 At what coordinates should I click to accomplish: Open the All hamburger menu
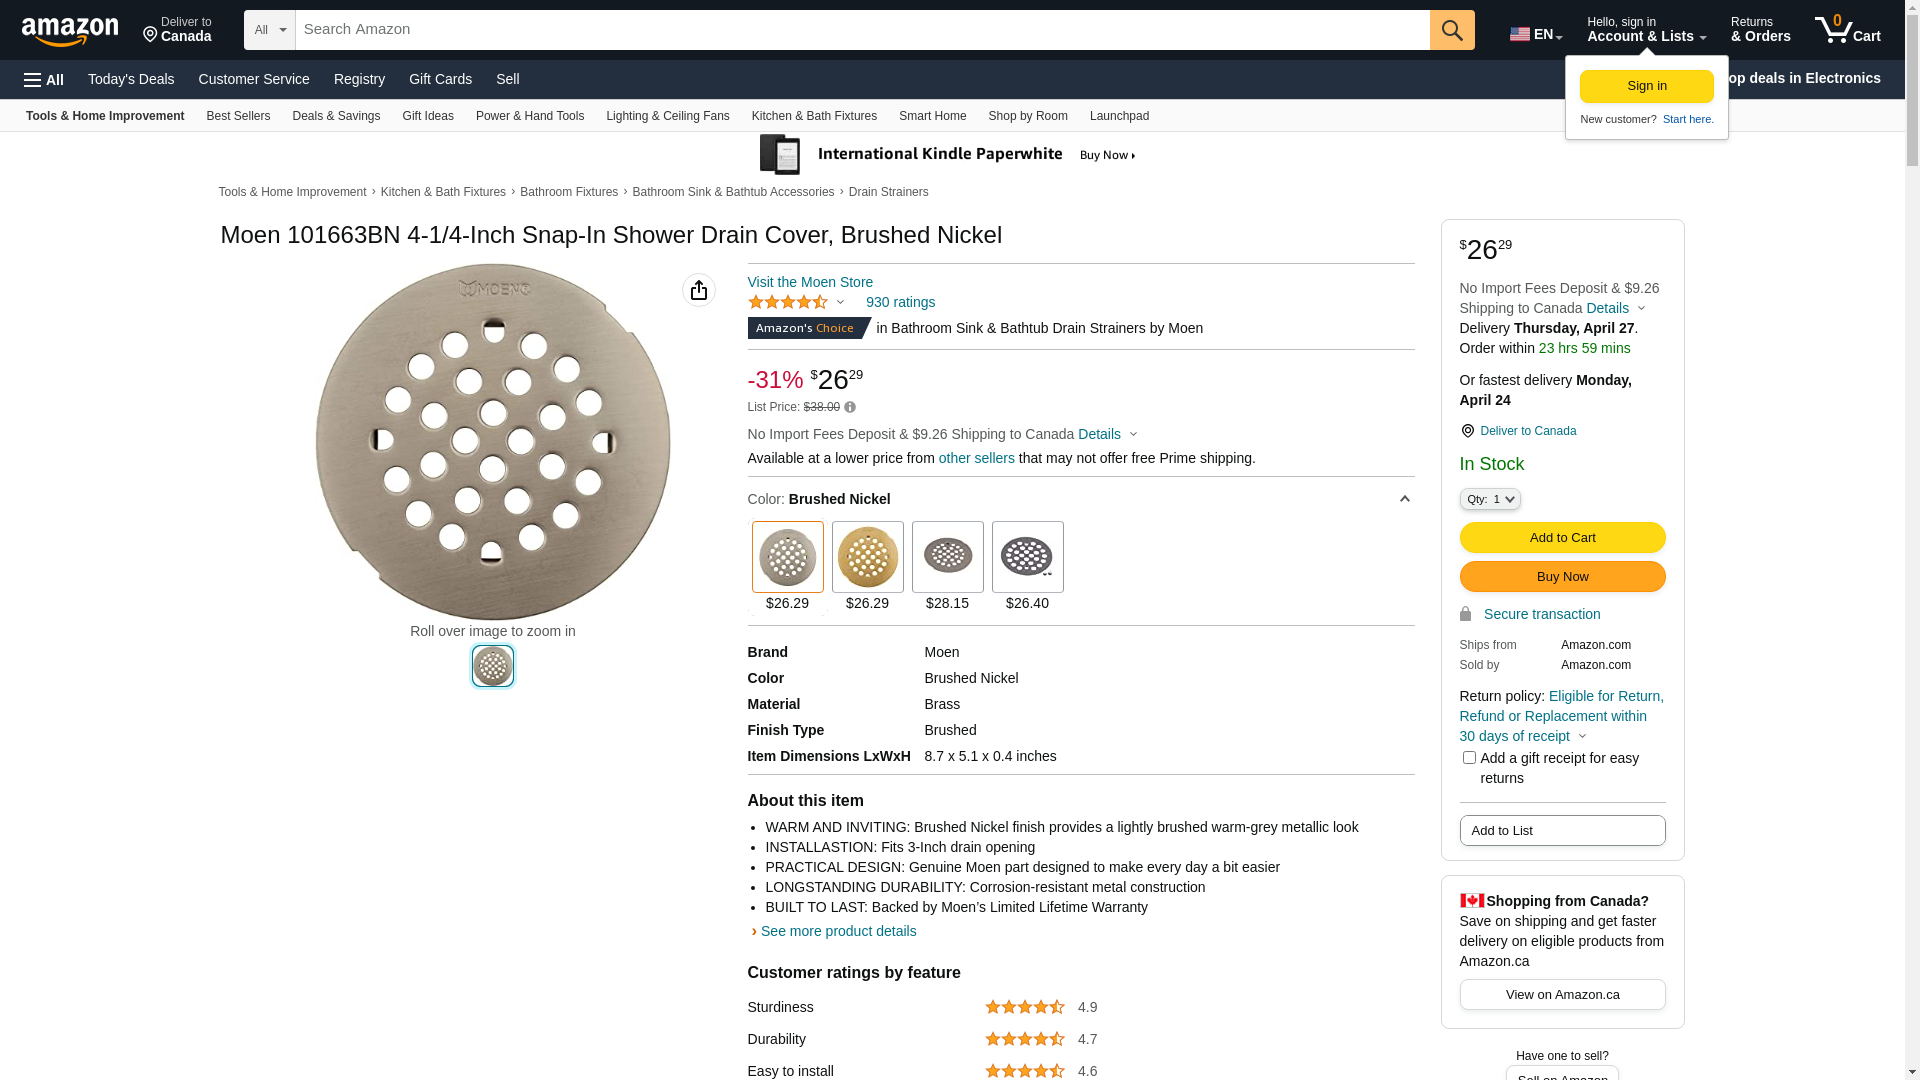tap(44, 79)
